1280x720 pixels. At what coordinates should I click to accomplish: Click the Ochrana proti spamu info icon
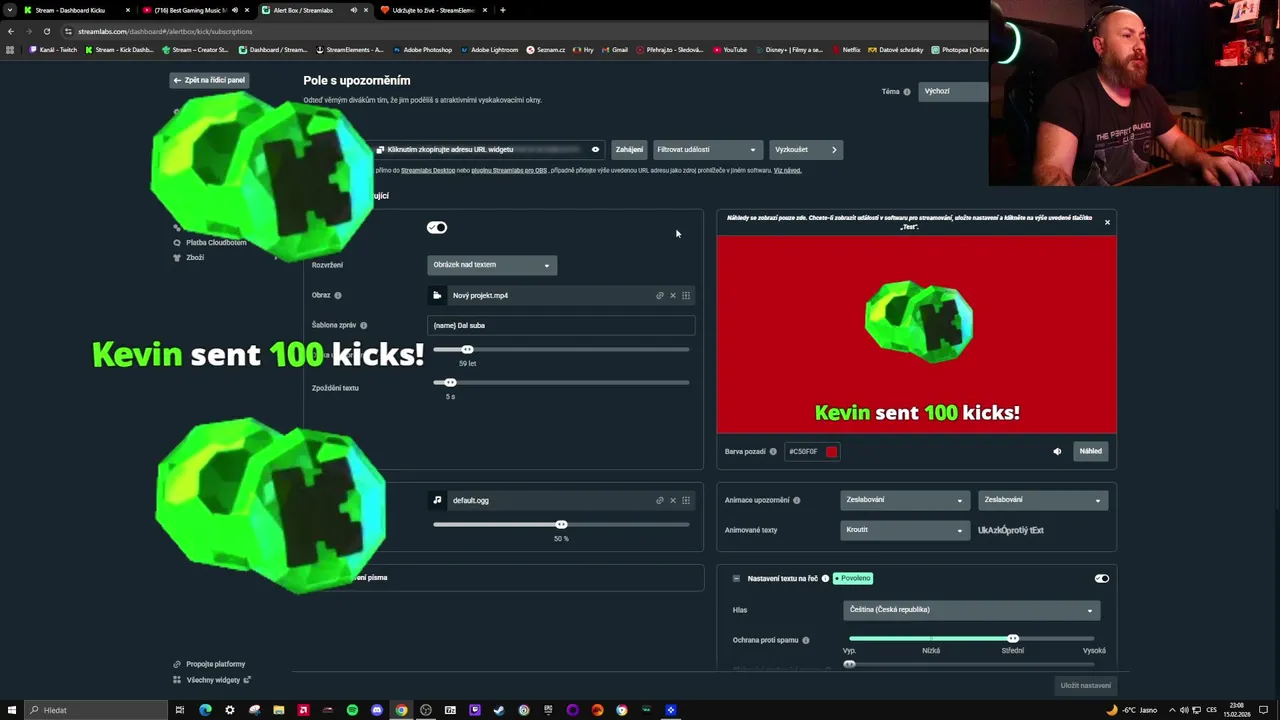point(806,640)
